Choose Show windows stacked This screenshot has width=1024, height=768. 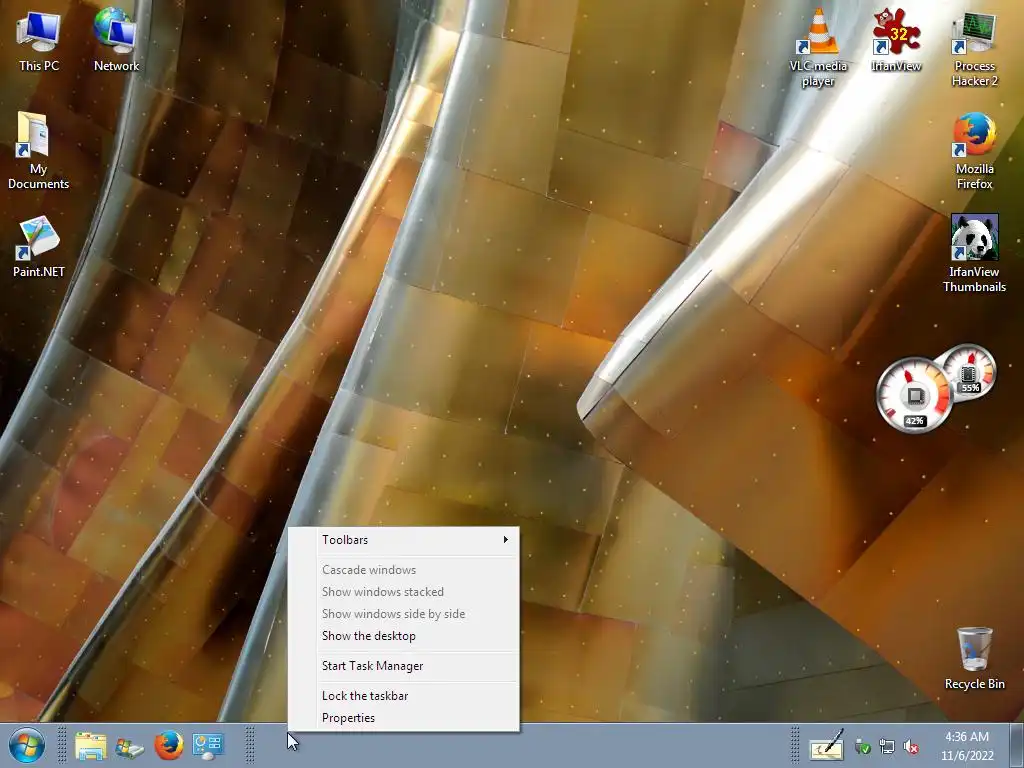(x=404, y=592)
